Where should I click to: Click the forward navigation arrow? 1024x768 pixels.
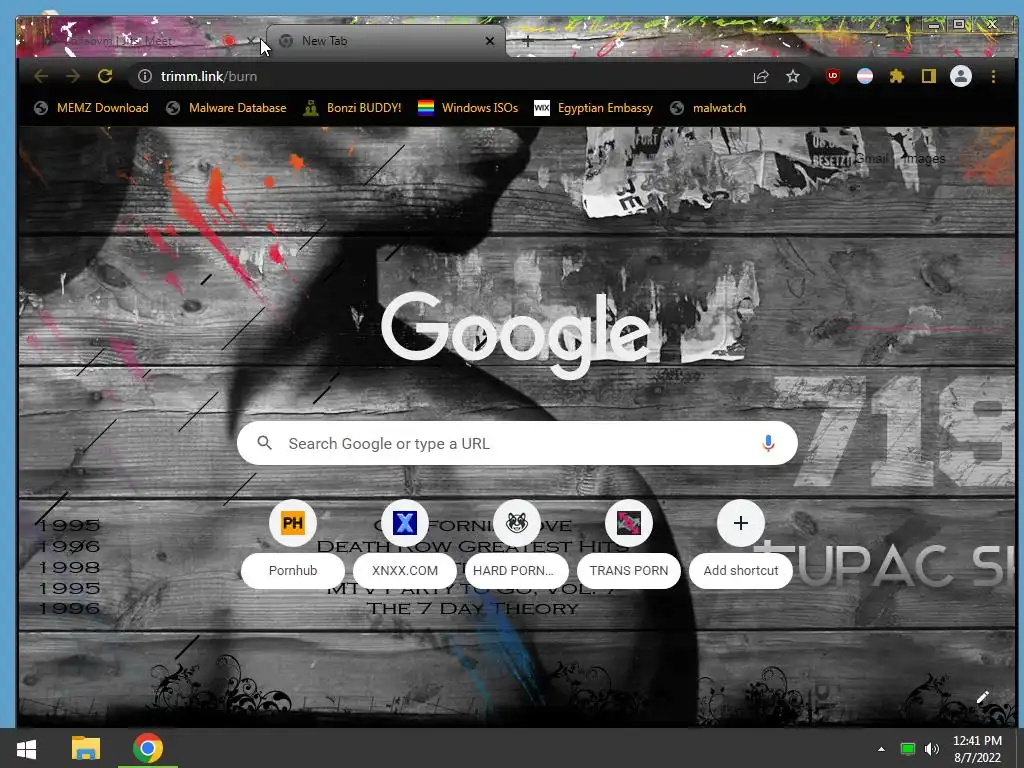(73, 76)
